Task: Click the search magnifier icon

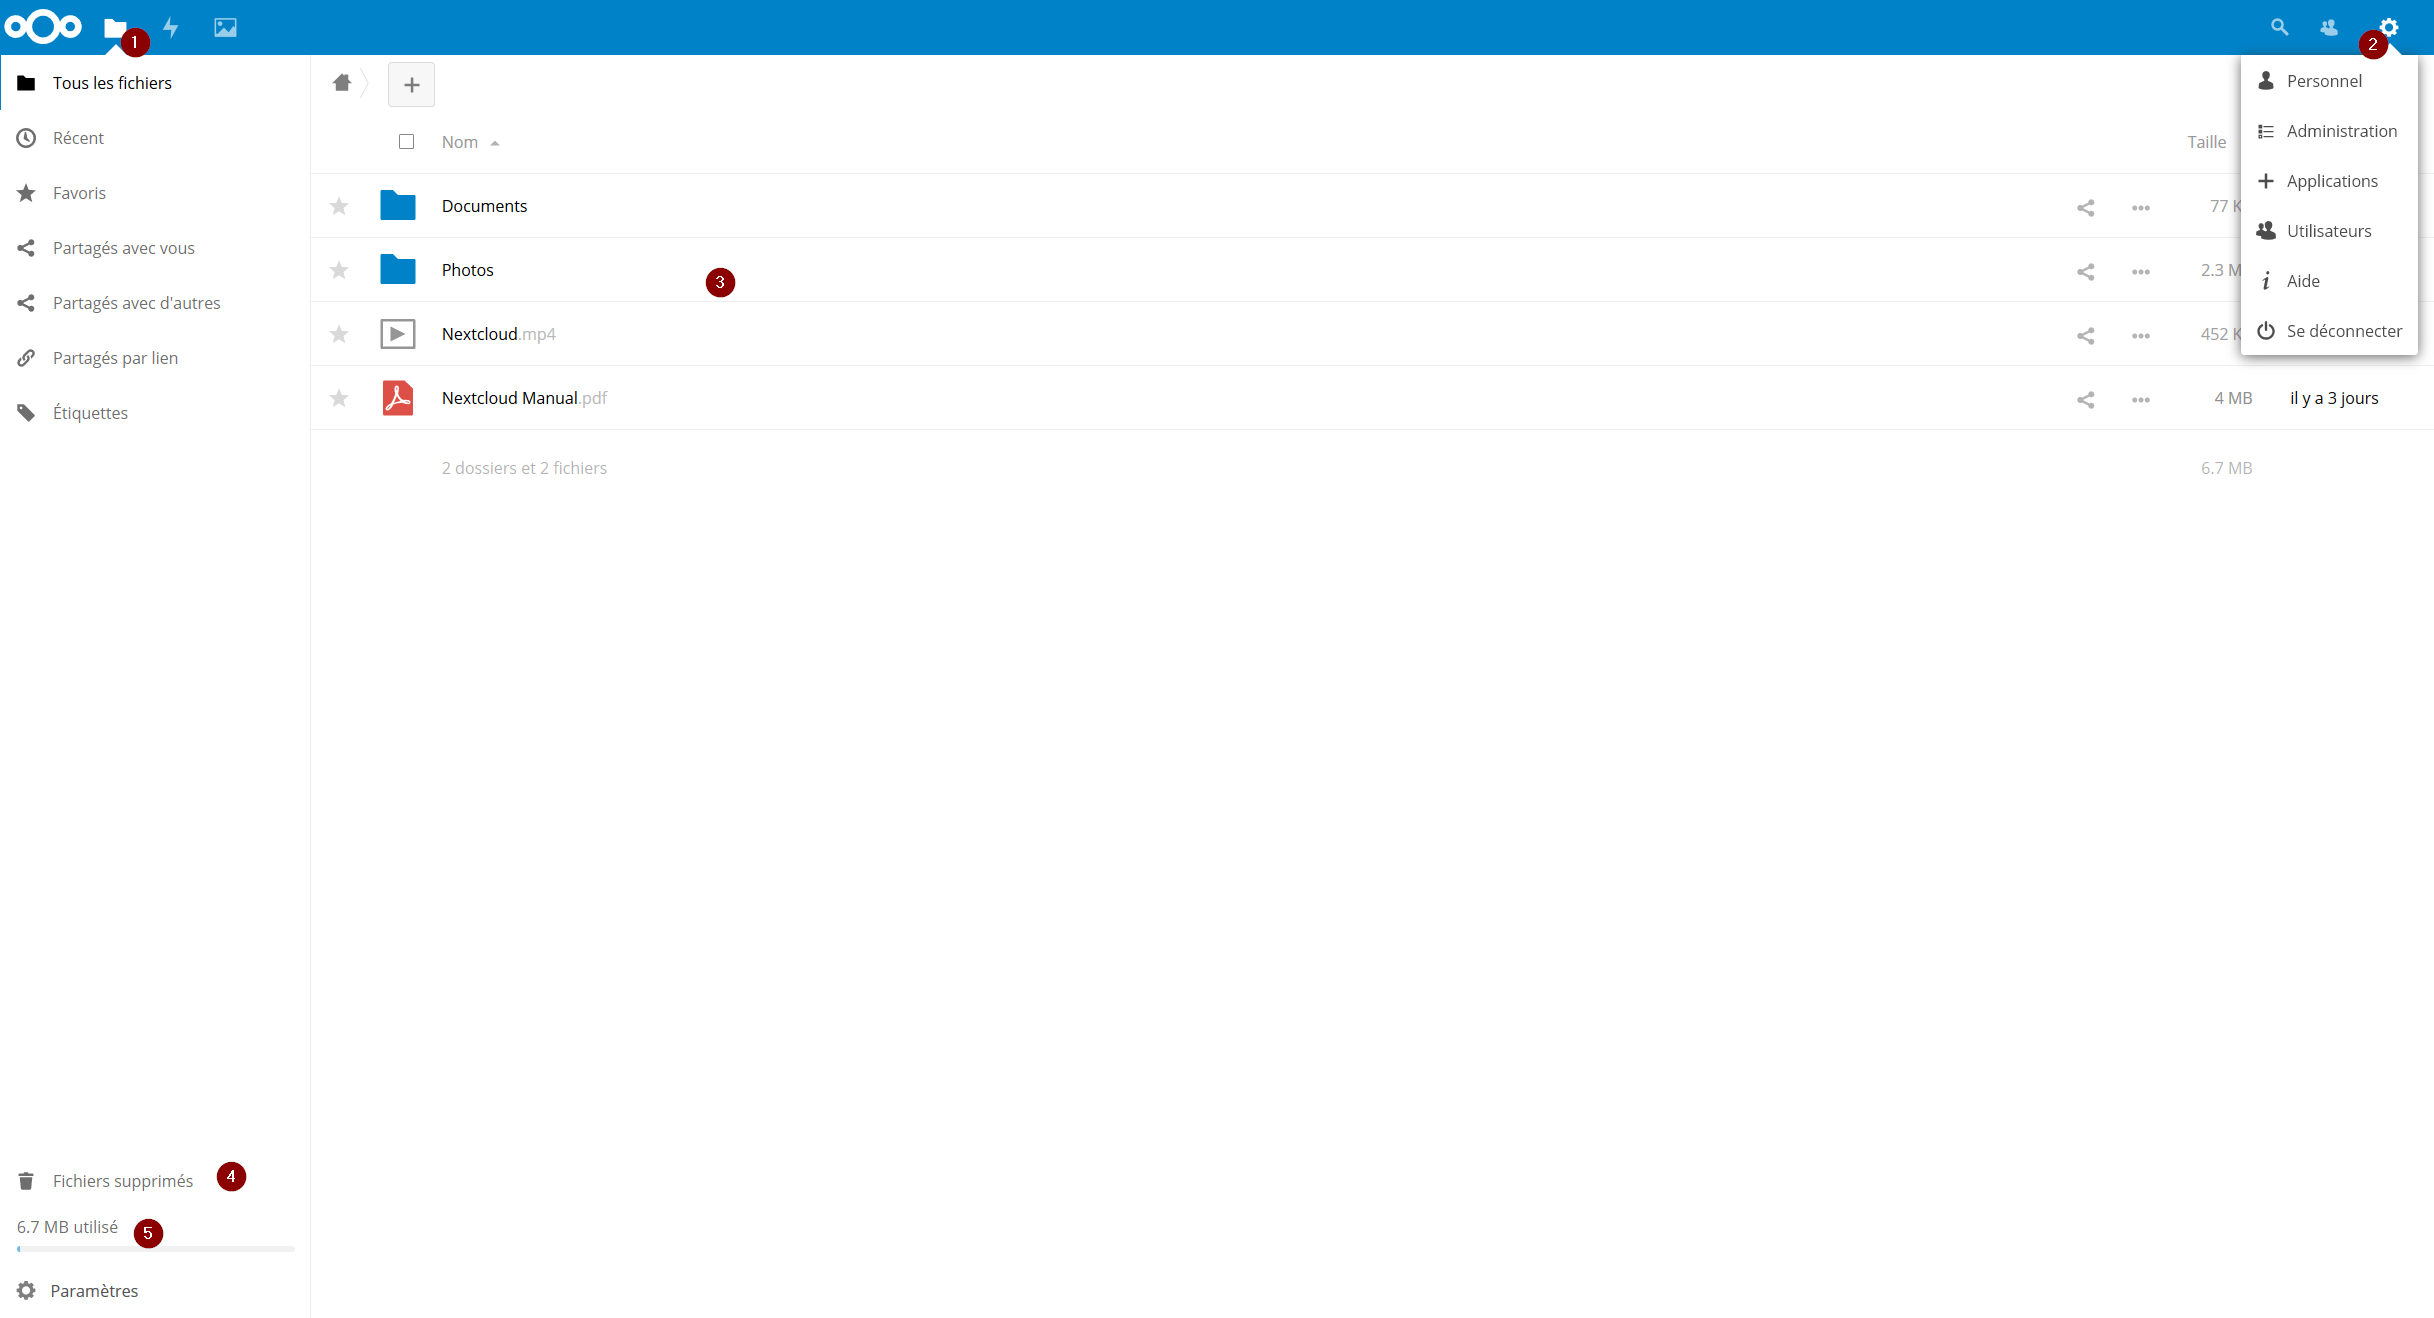Action: point(2279,27)
